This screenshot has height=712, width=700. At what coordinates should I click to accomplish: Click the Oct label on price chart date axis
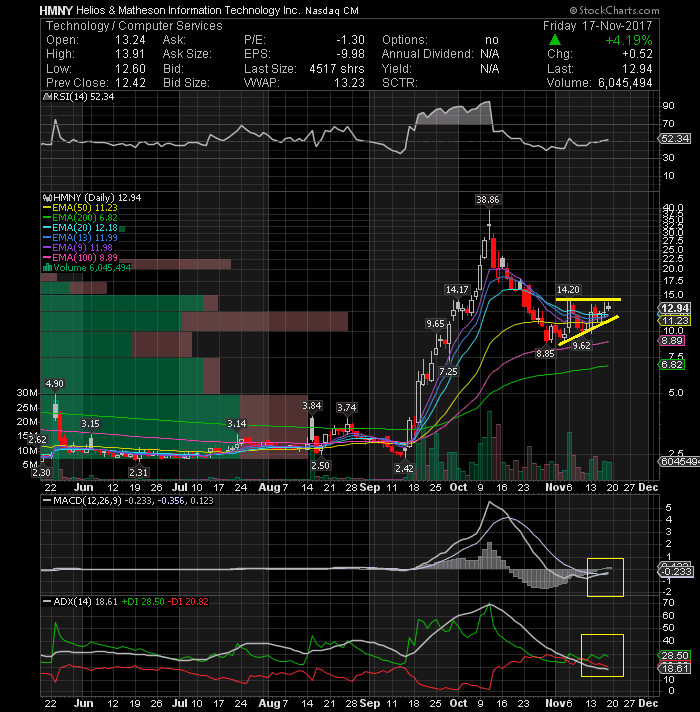(x=458, y=487)
